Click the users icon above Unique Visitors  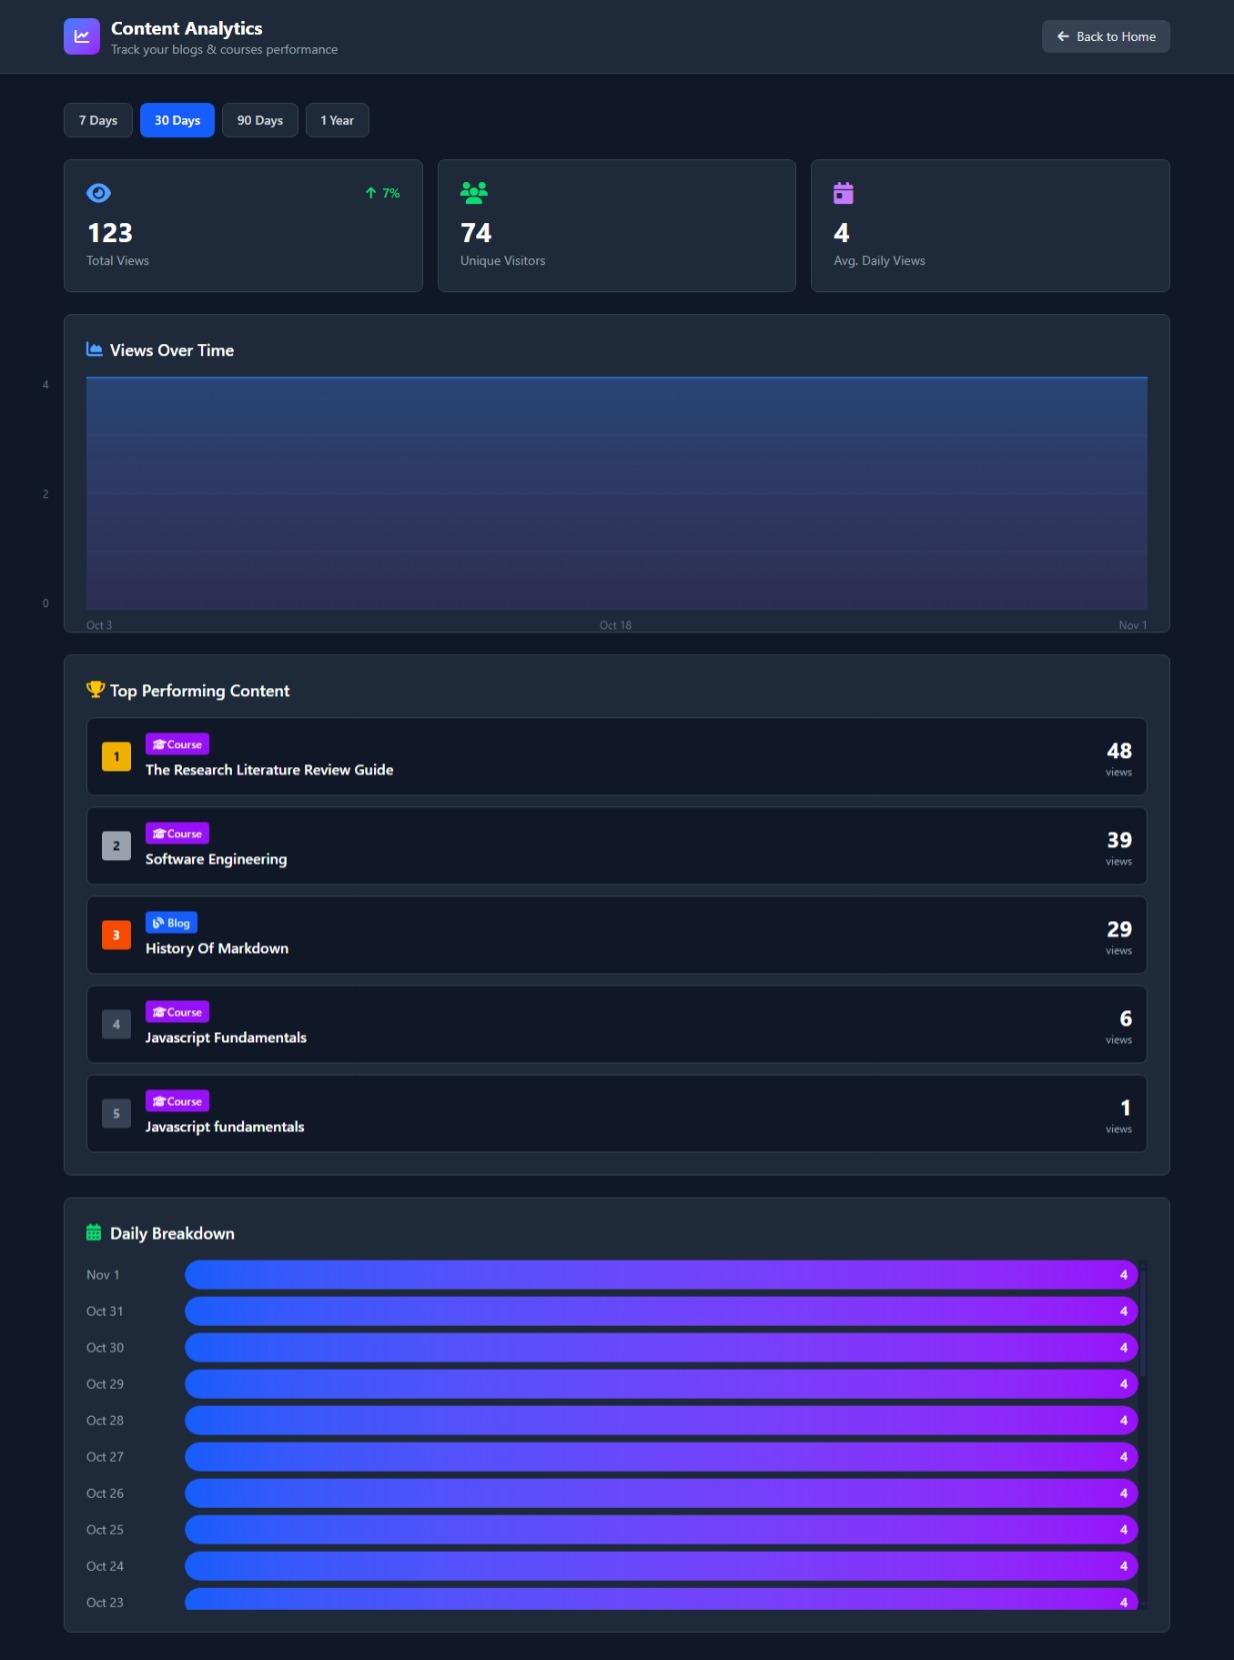pos(474,192)
